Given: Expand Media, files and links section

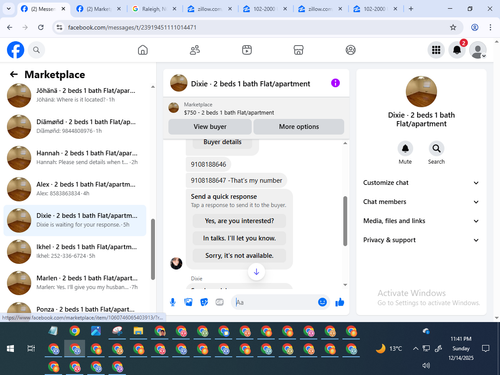Looking at the screenshot, I should point(421,221).
